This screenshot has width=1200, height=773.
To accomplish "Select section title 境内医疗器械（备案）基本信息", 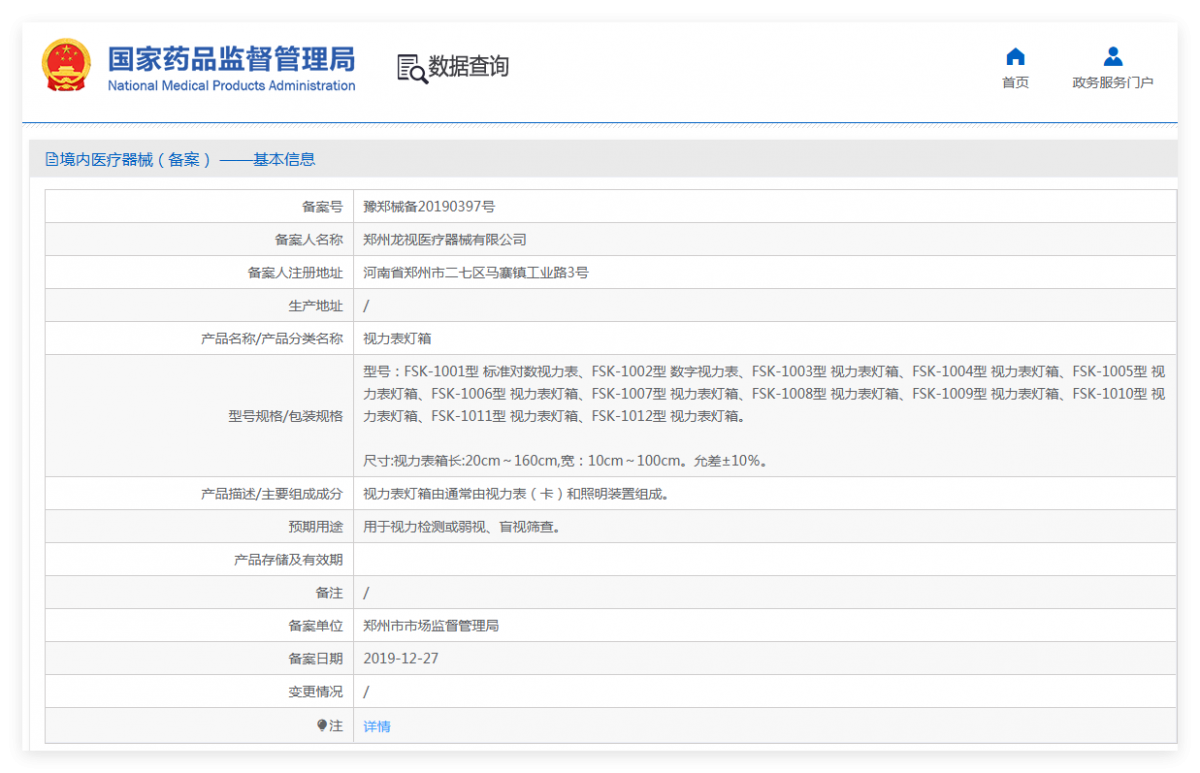I will click(x=187, y=159).
